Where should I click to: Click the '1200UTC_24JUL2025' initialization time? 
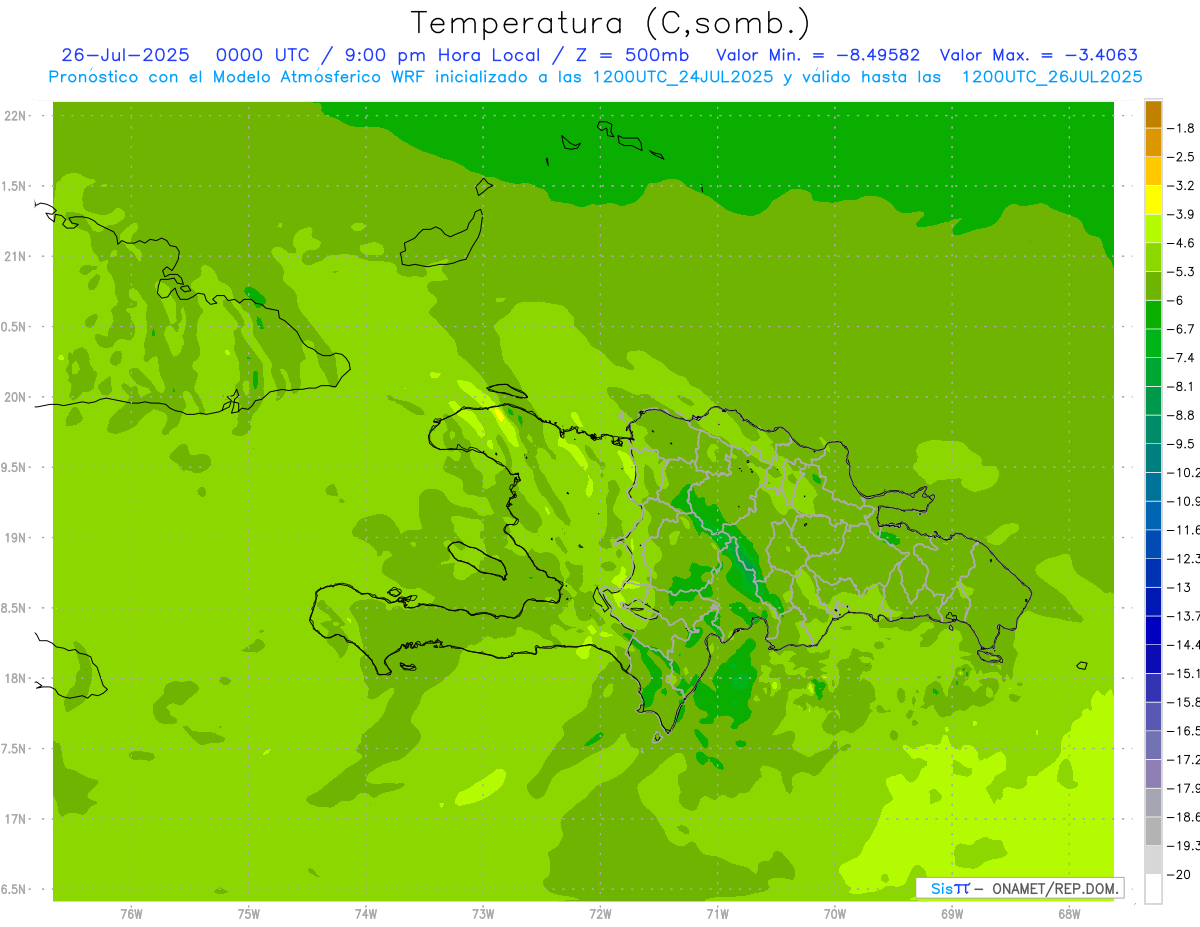click(x=683, y=77)
